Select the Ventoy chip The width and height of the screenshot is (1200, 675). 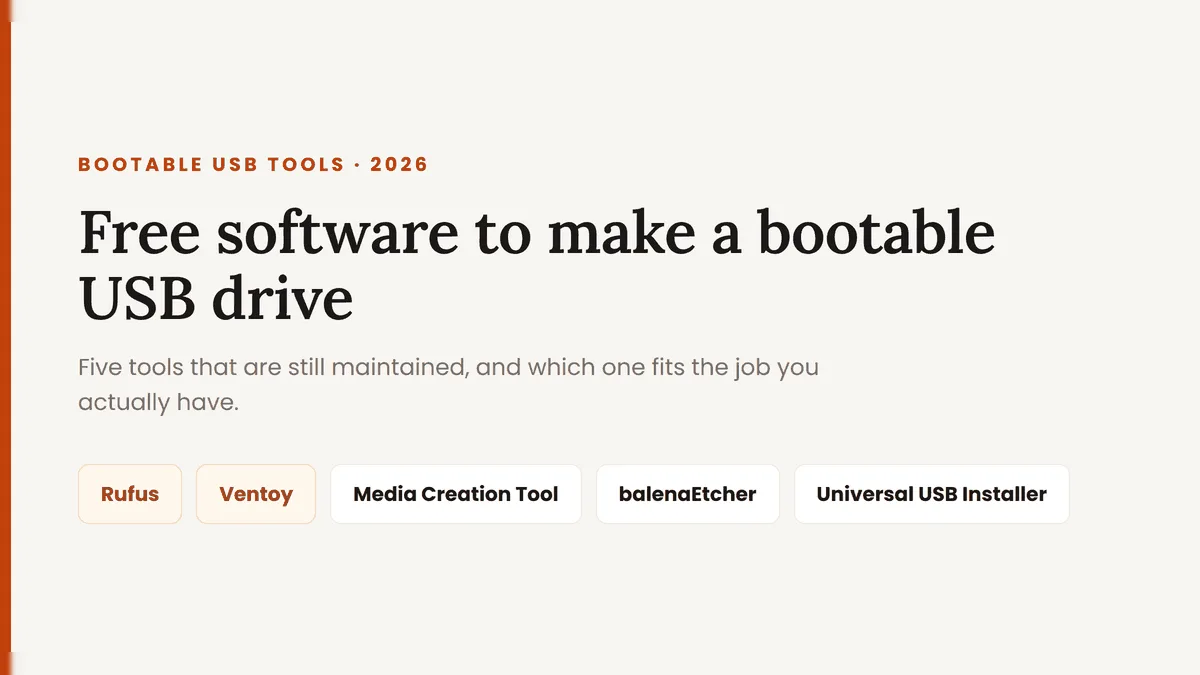256,494
